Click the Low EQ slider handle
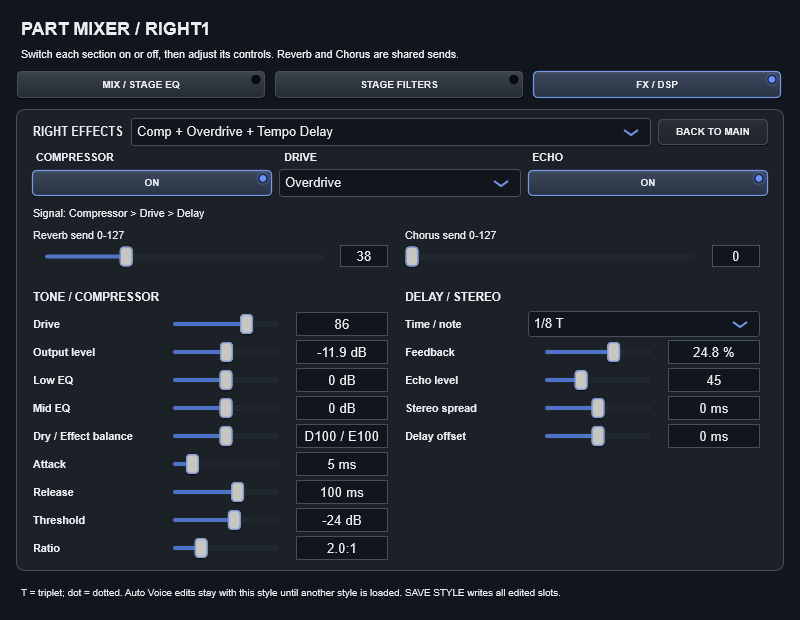Viewport: 800px width, 620px height. pos(226,380)
